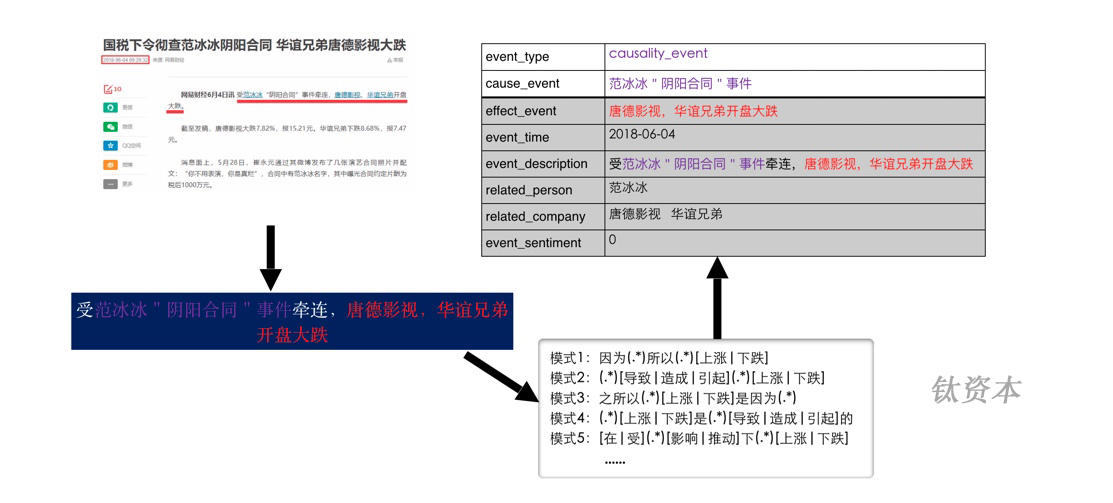Open the 华谊兄弟 hyperlink in the article
Screen dimensions: 1113x503
pos(378,94)
